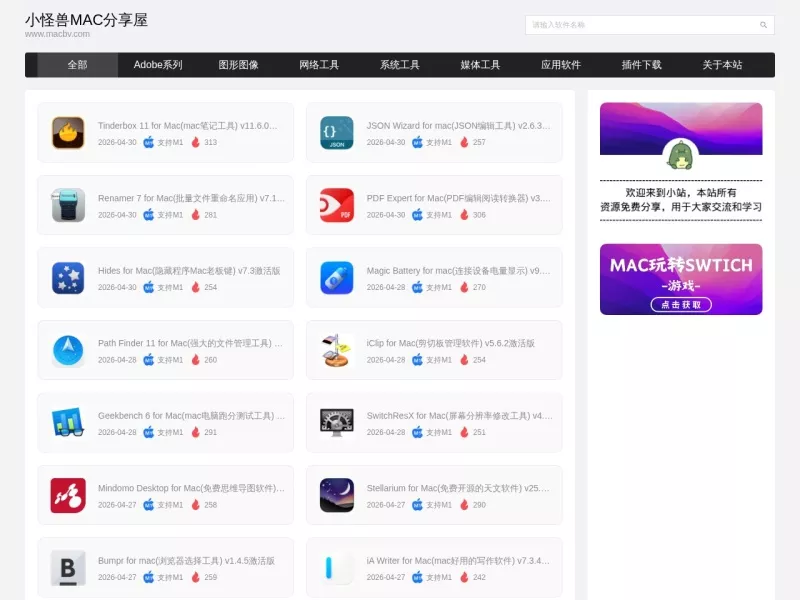
Task: Click the green monster avatar
Action: [x=681, y=155]
